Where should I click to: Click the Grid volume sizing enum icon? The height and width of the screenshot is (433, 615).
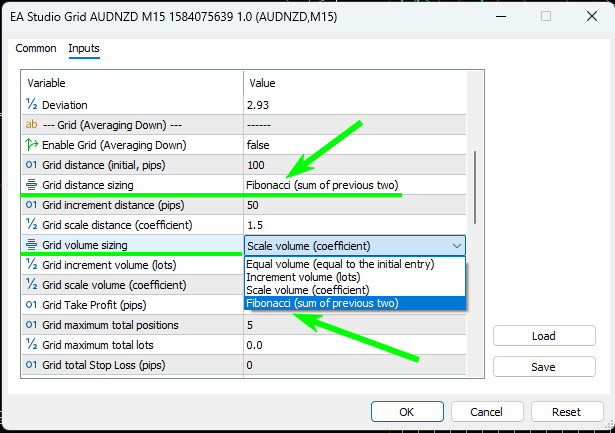[x=31, y=245]
